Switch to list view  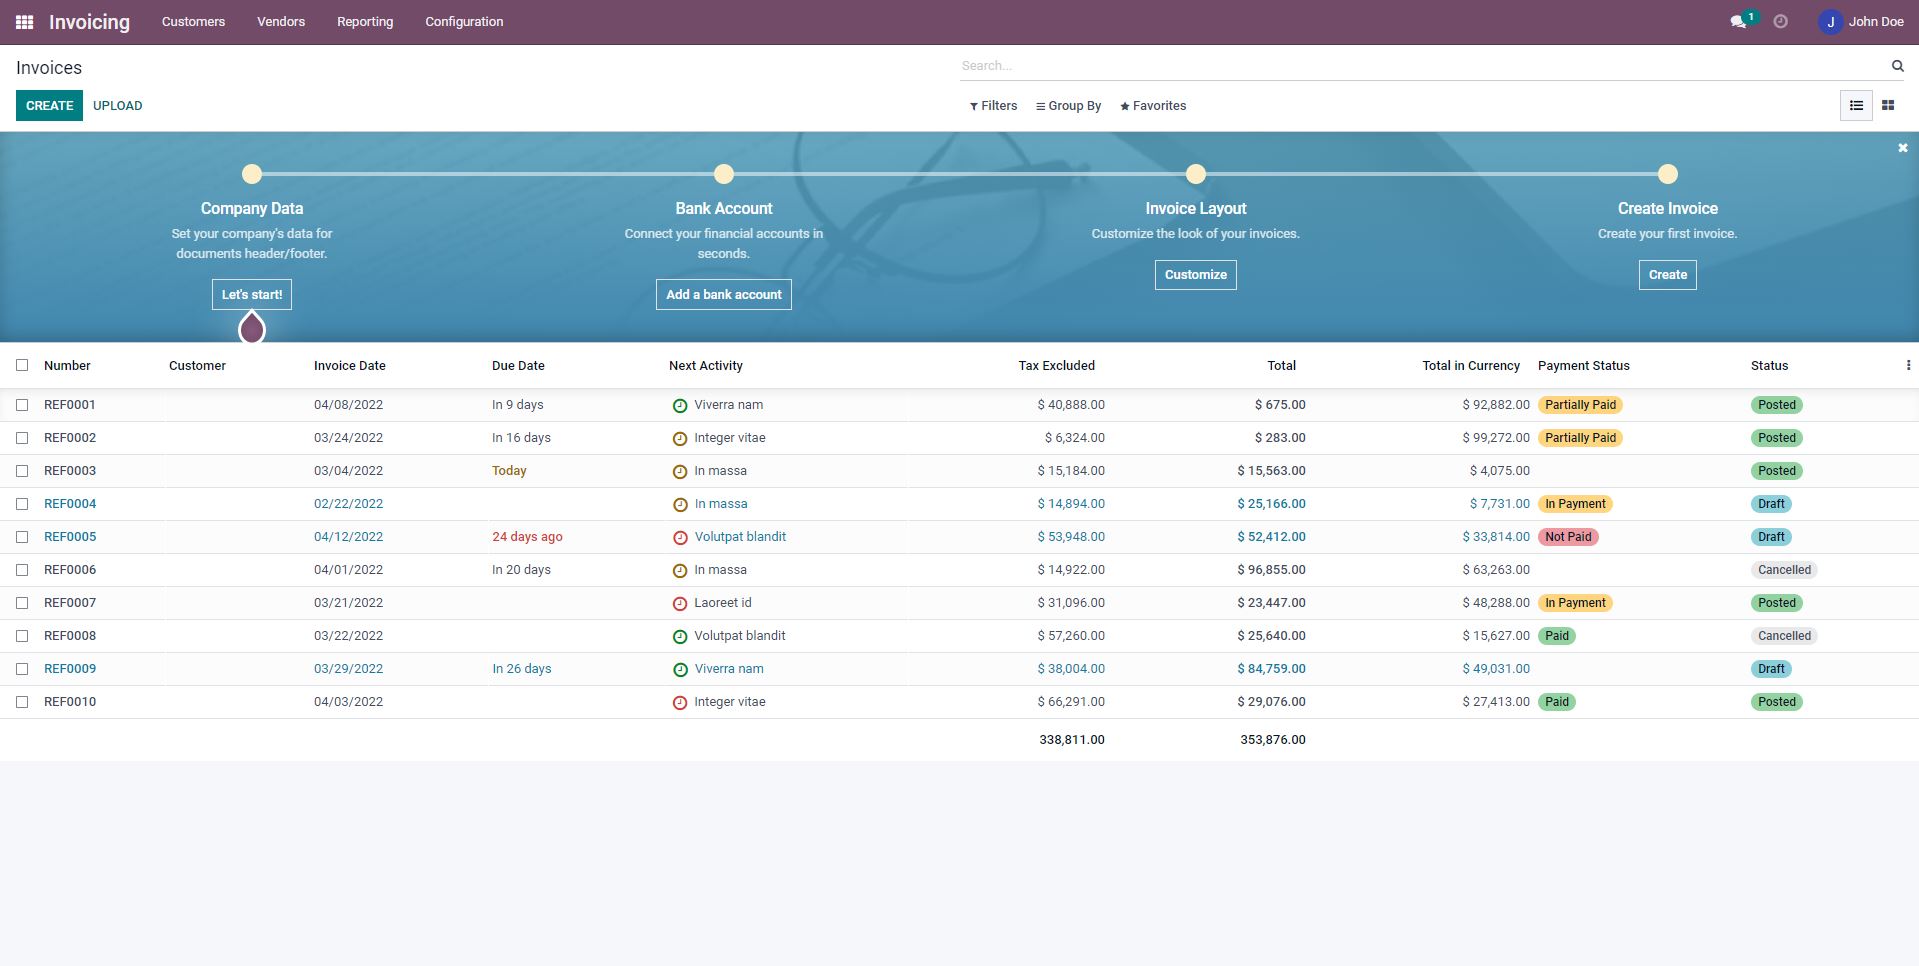pos(1856,105)
